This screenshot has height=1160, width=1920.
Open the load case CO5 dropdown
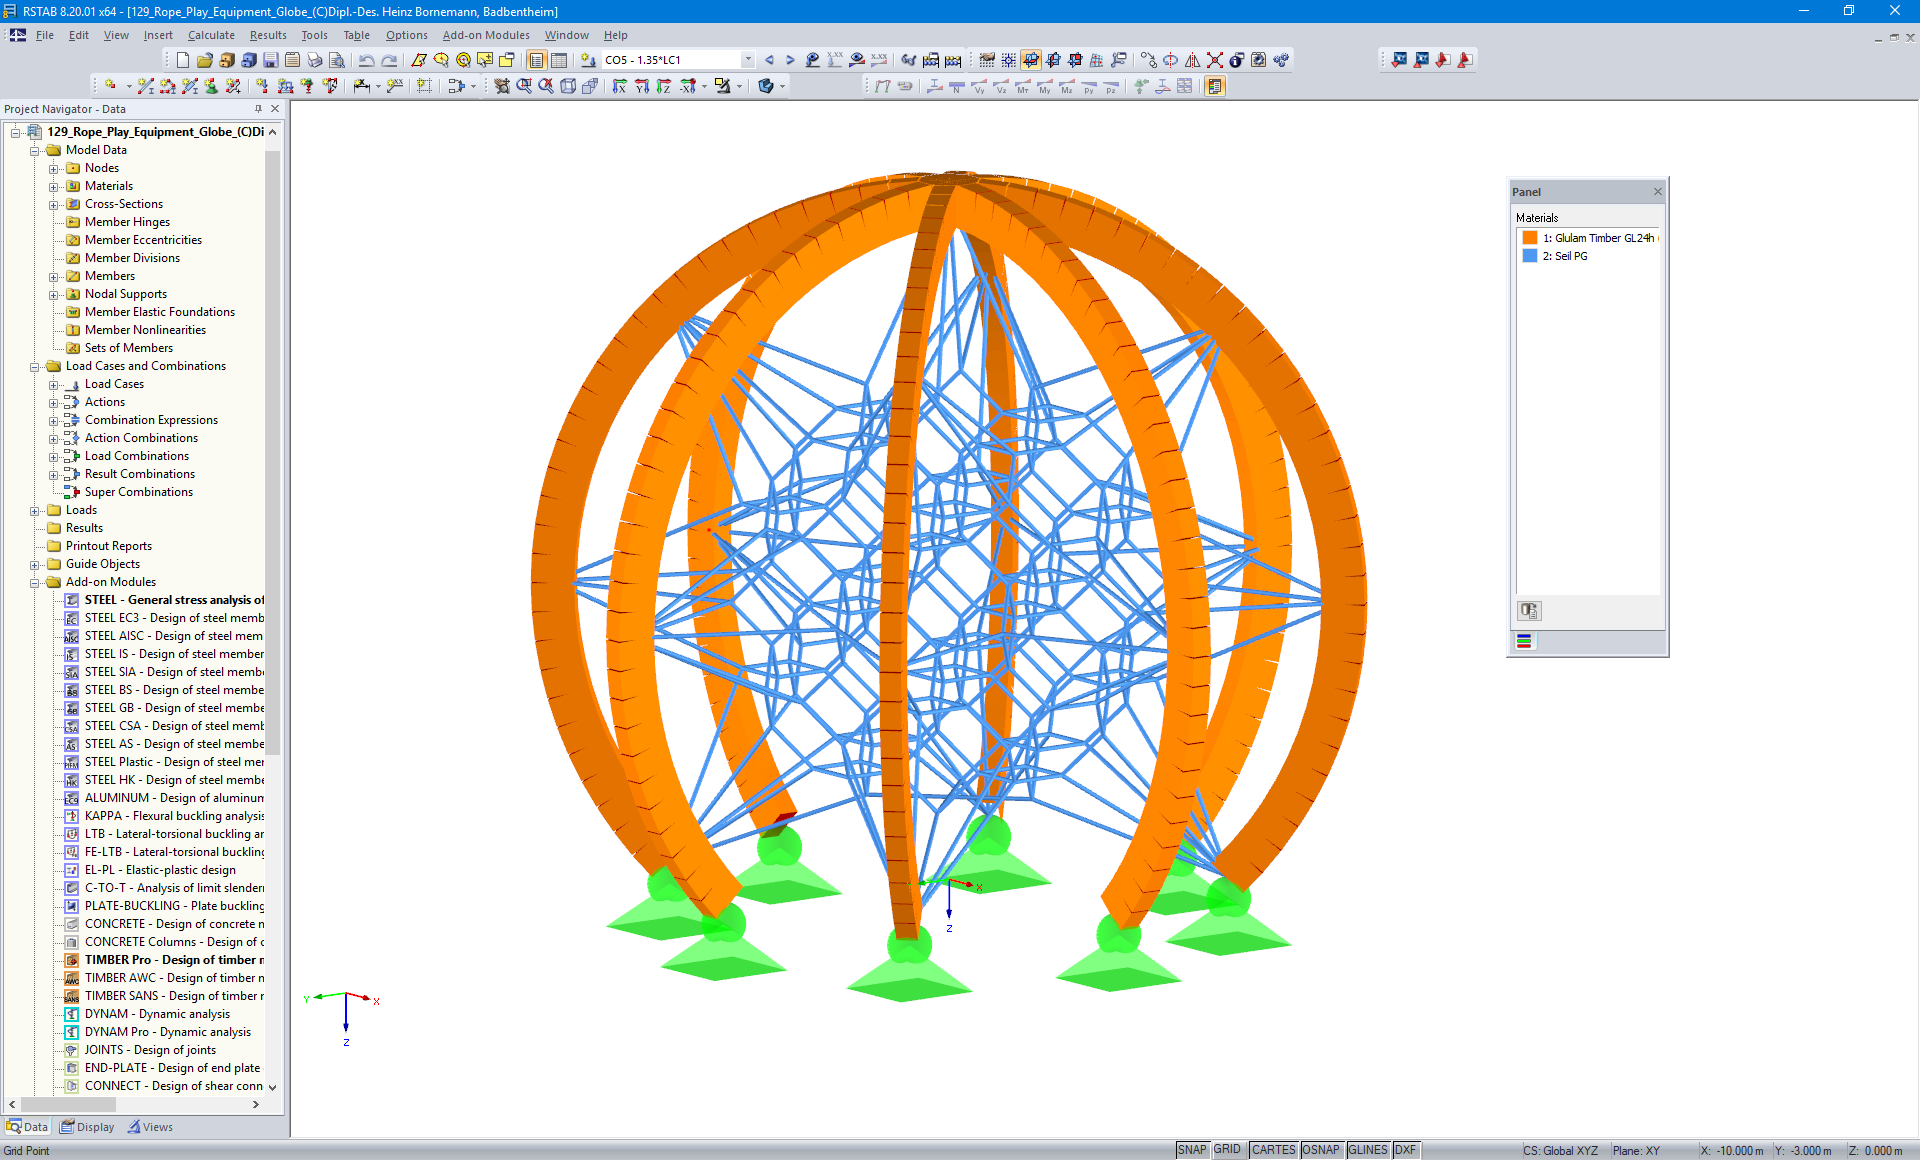click(747, 60)
